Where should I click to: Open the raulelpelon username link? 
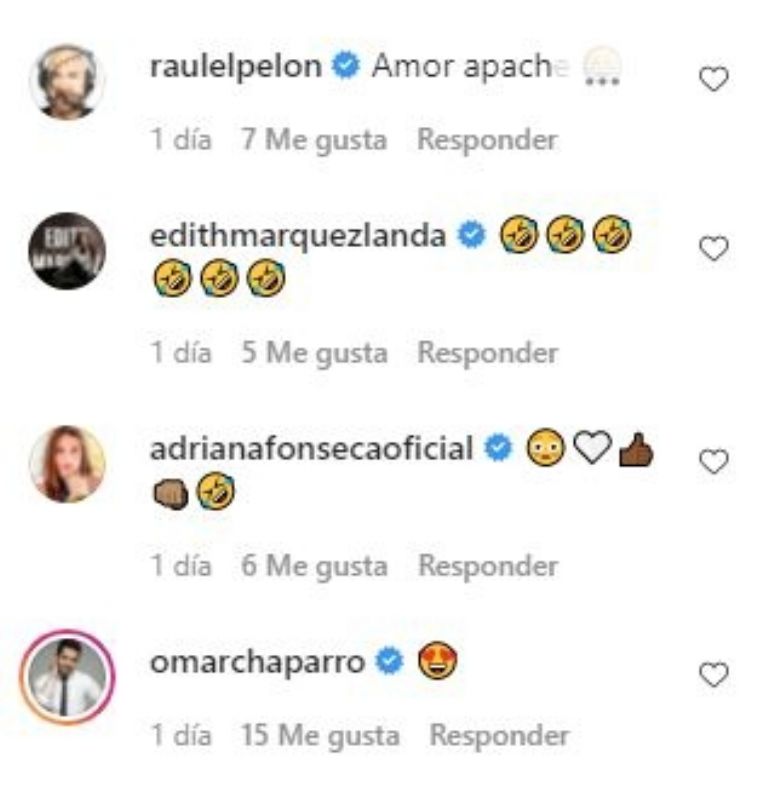point(236,67)
